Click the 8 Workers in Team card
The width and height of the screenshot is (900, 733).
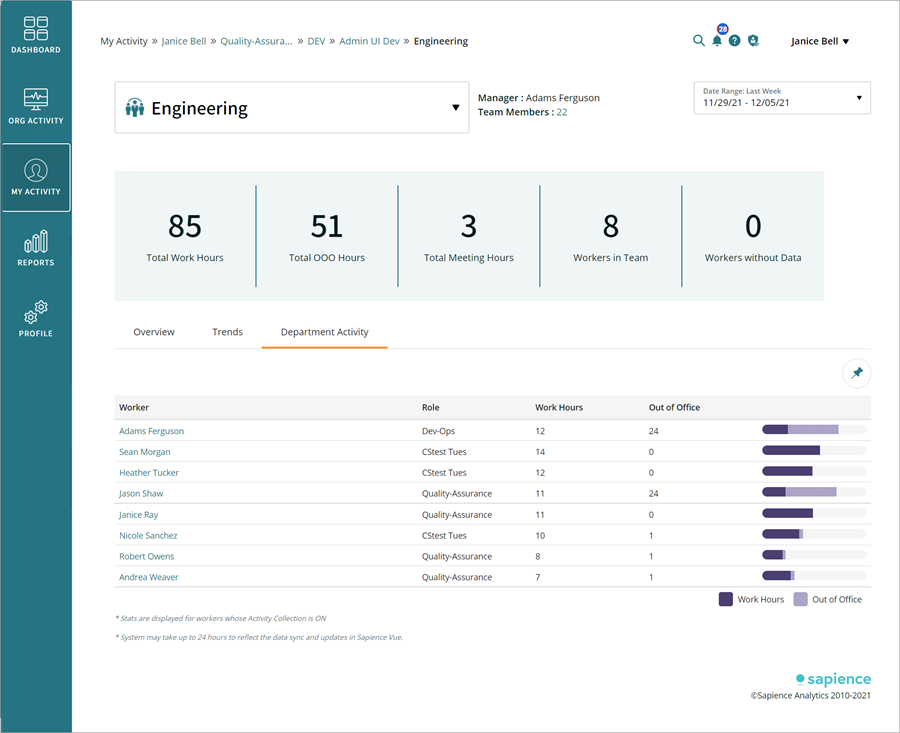pyautogui.click(x=610, y=236)
